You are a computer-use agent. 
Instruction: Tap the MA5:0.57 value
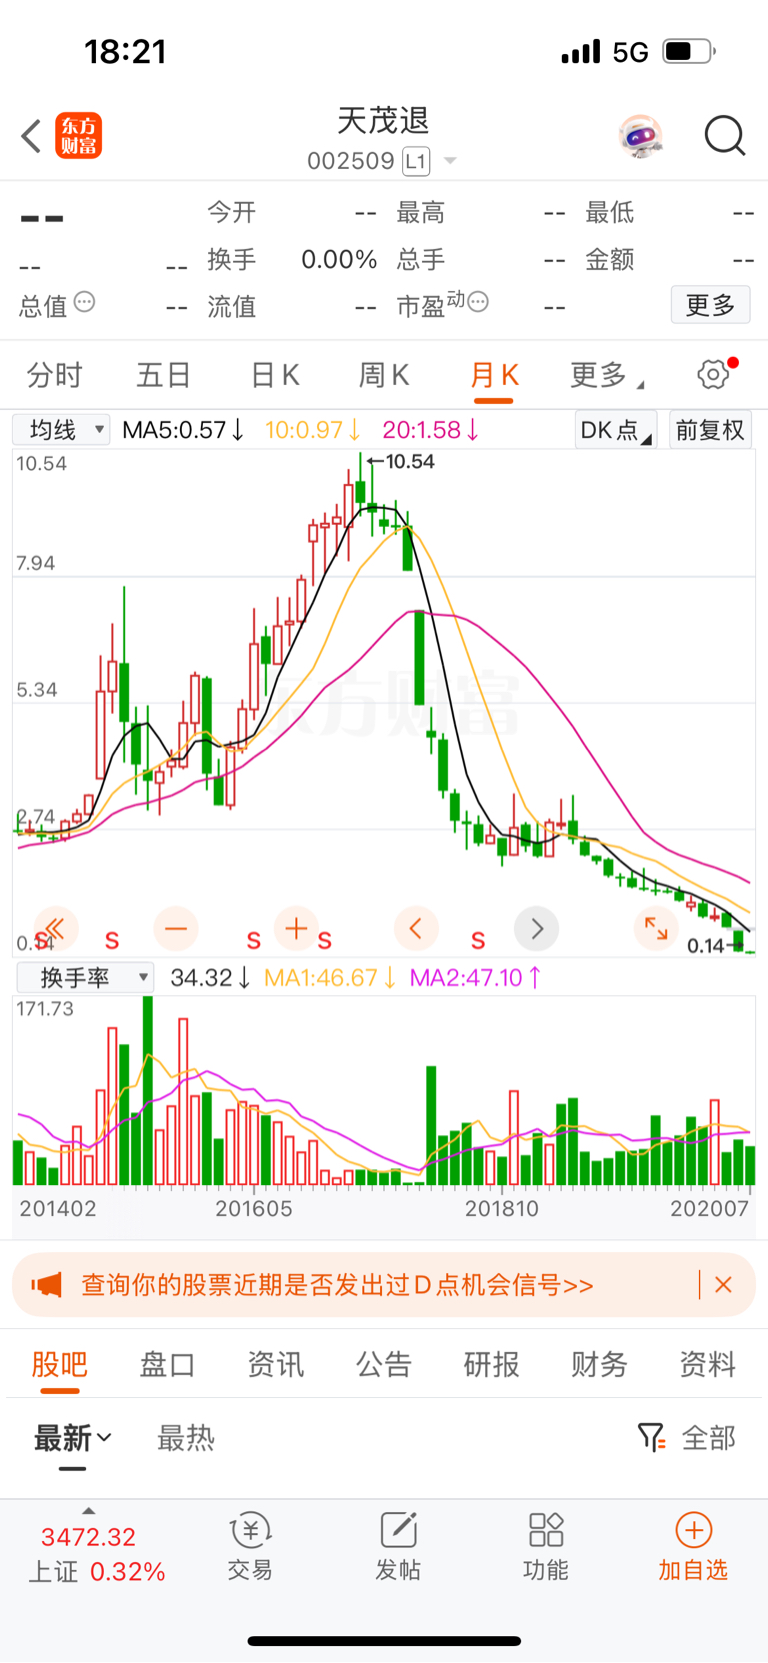[183, 430]
